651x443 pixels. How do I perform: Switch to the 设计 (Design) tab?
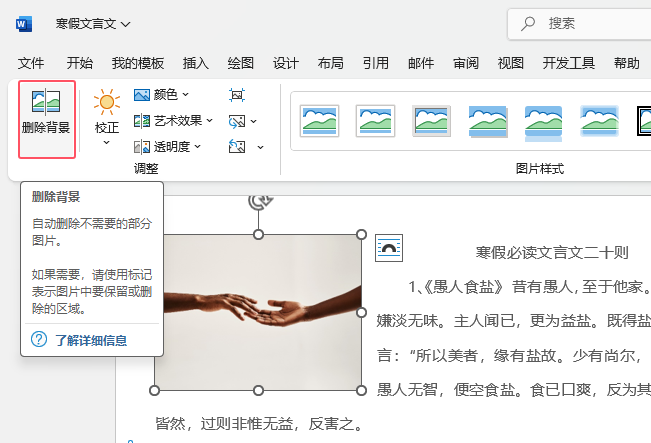[x=286, y=63]
